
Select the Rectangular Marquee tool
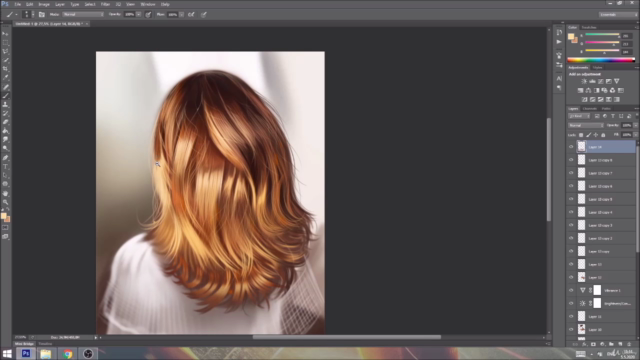click(5, 42)
